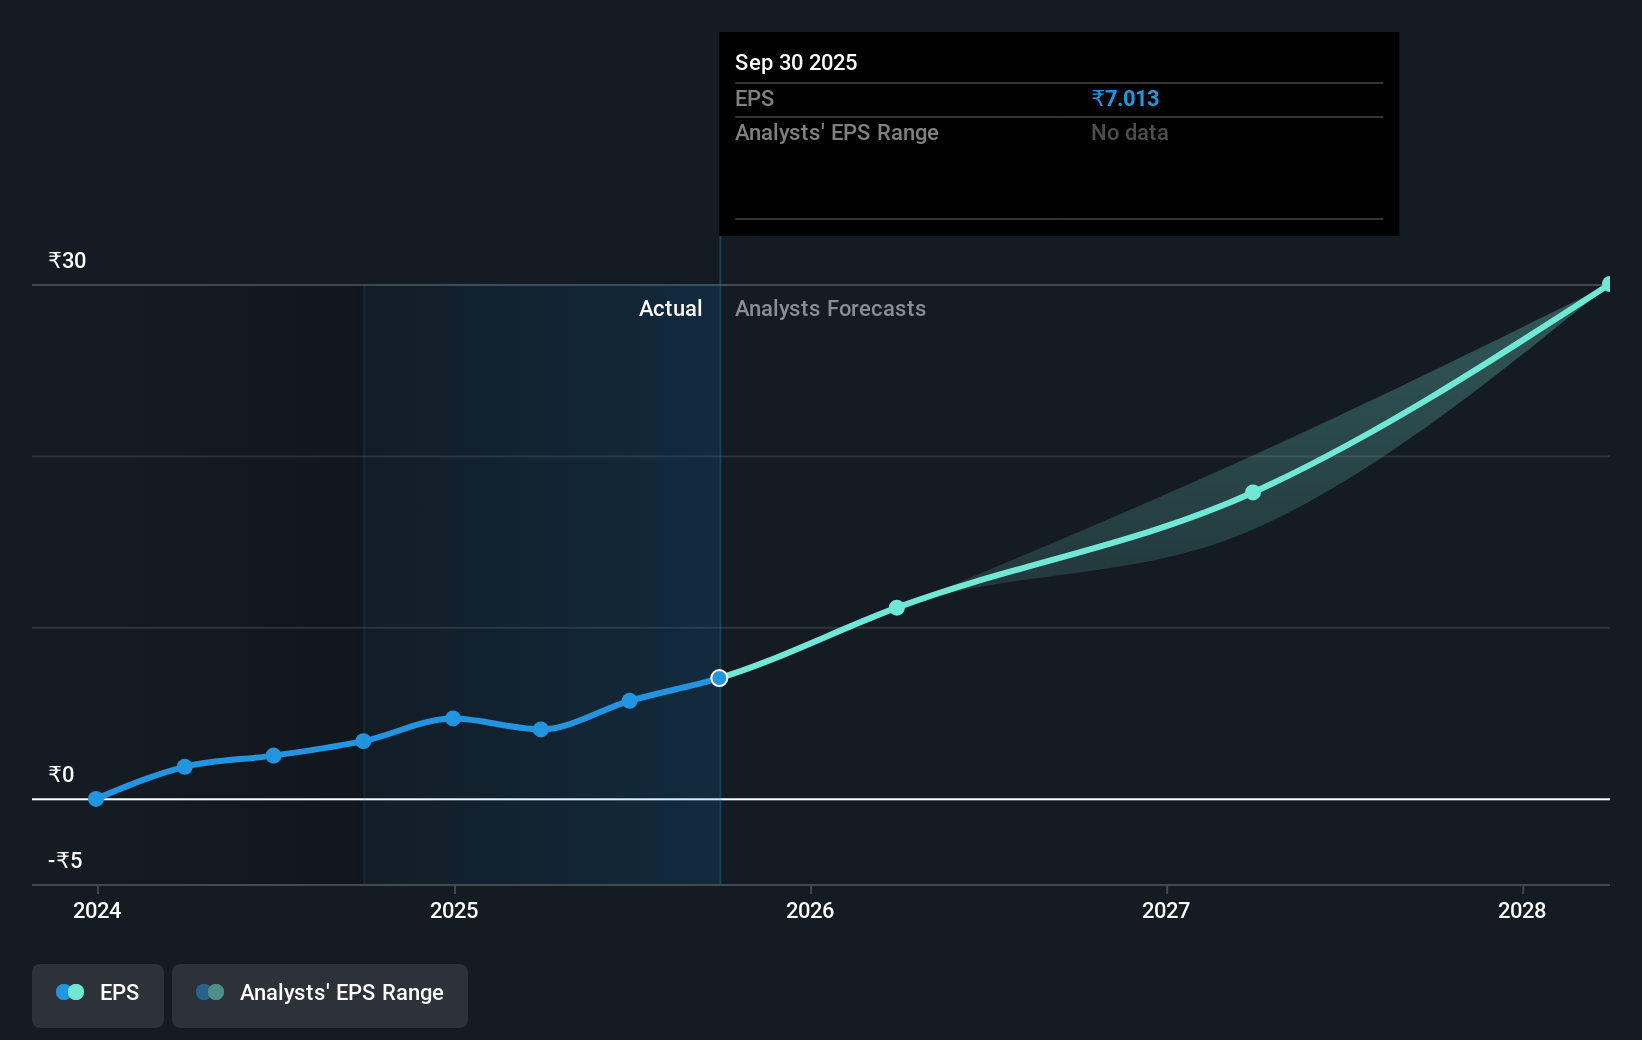Click the mid-2026 green data point
Screen dimensions: 1642x1040
tap(897, 607)
